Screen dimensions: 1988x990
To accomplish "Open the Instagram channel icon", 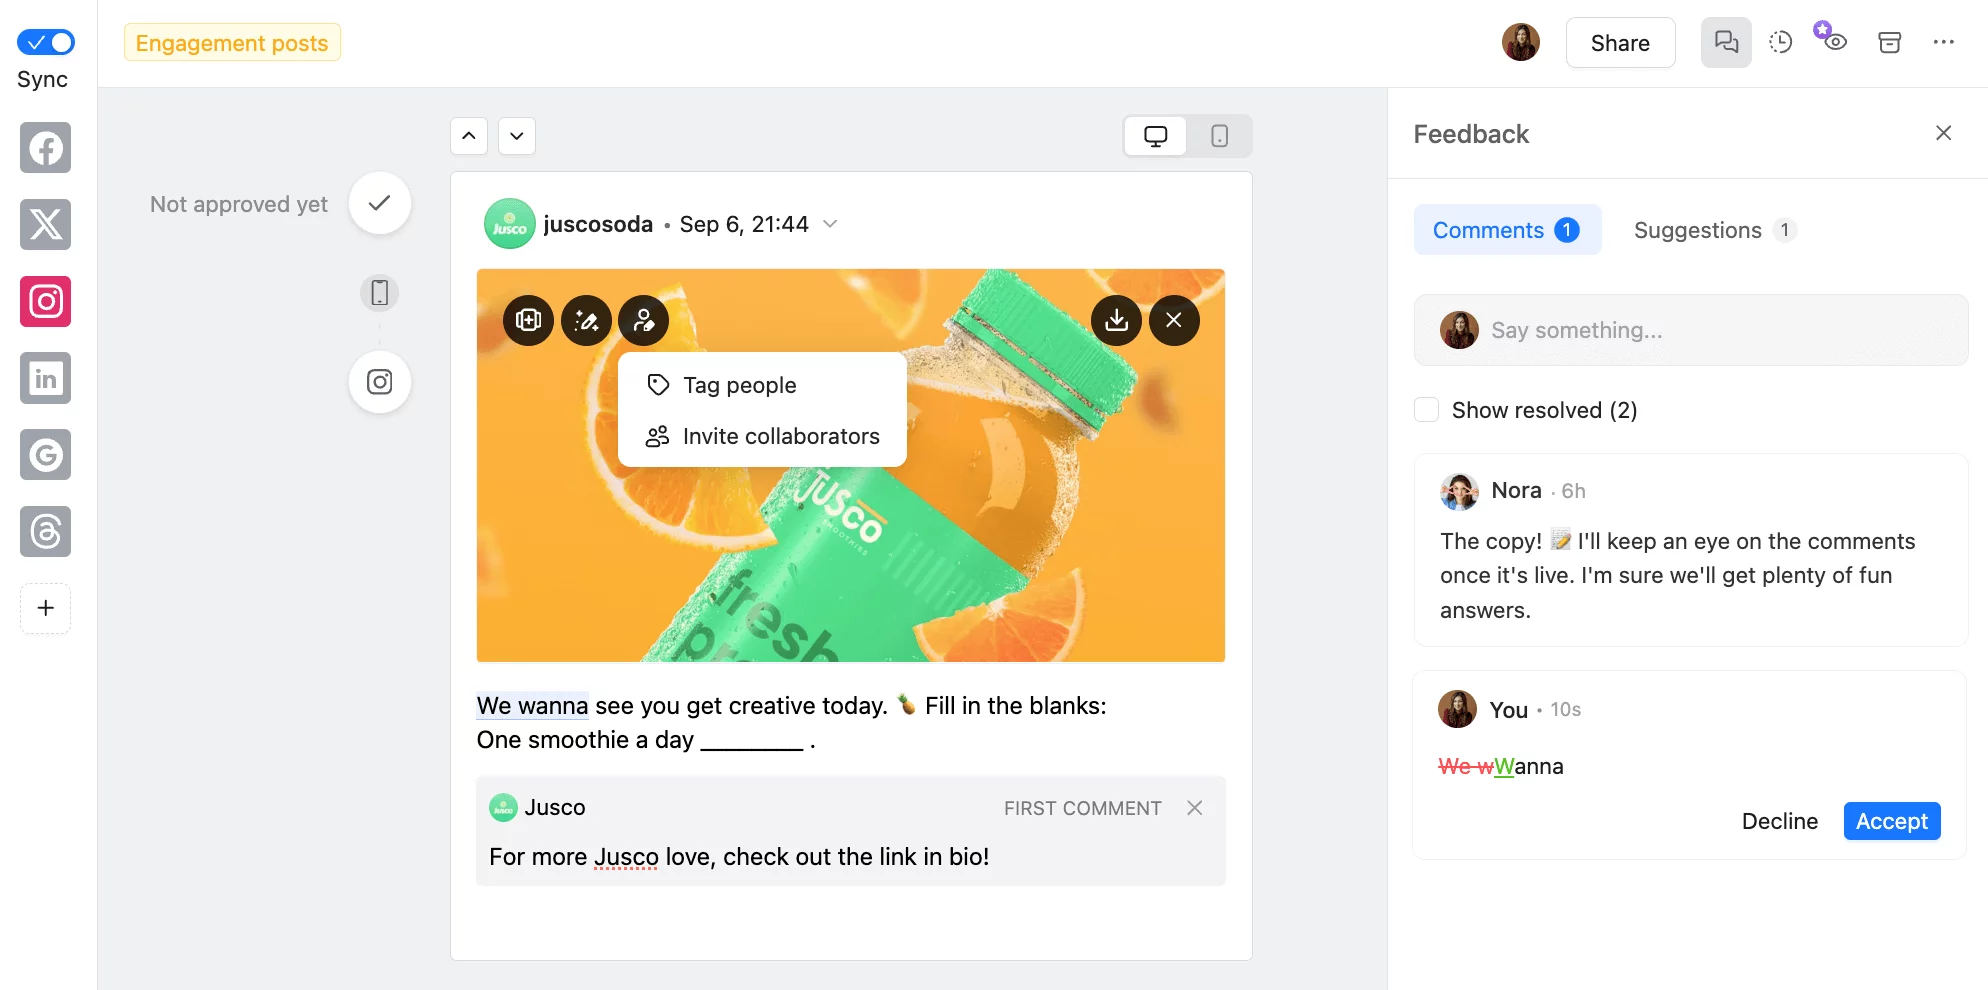I will click(x=45, y=301).
